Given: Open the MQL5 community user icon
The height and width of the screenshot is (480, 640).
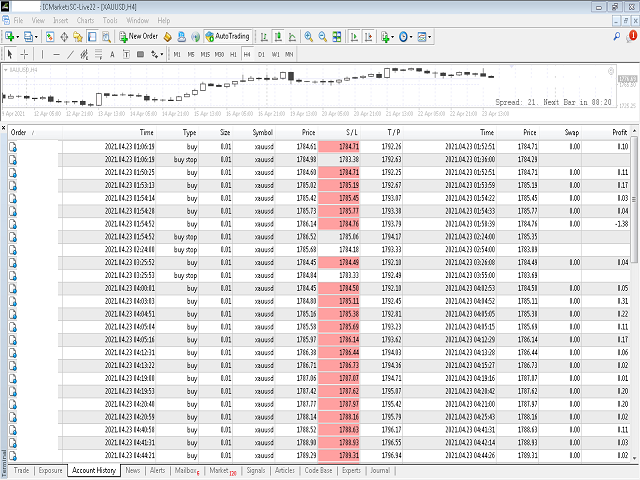Looking at the screenshot, I should click(x=182, y=37).
